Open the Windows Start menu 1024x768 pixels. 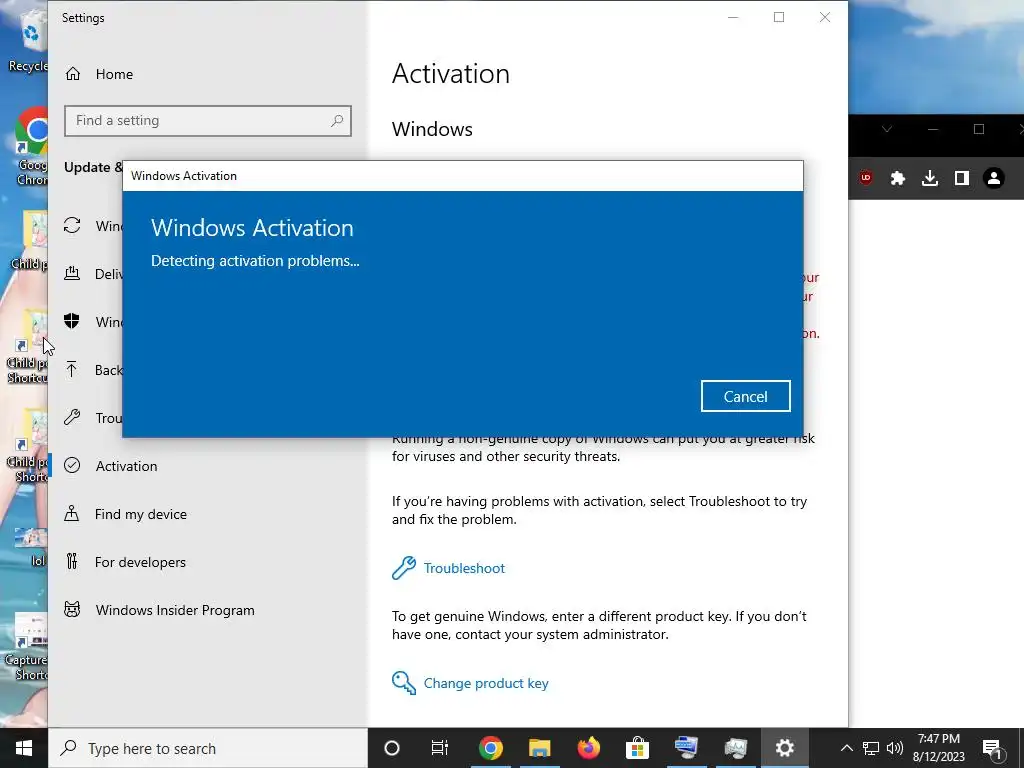[24, 748]
